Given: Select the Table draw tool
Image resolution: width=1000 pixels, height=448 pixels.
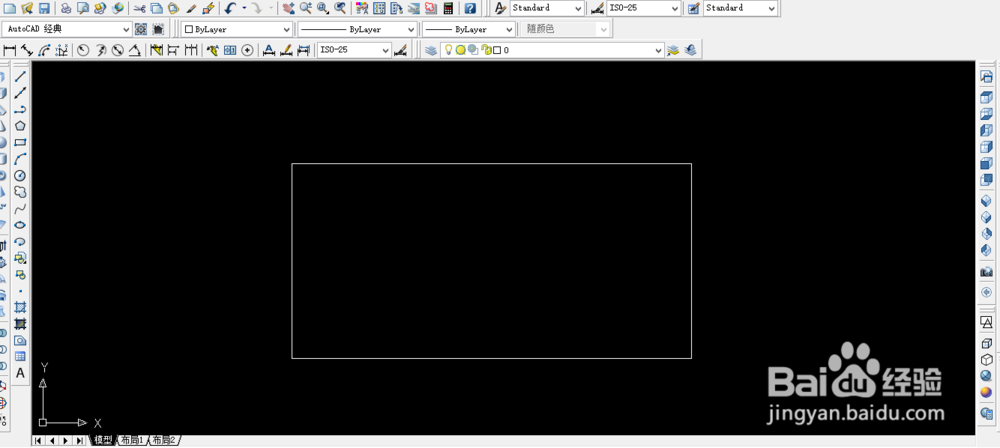Looking at the screenshot, I should tap(20, 357).
